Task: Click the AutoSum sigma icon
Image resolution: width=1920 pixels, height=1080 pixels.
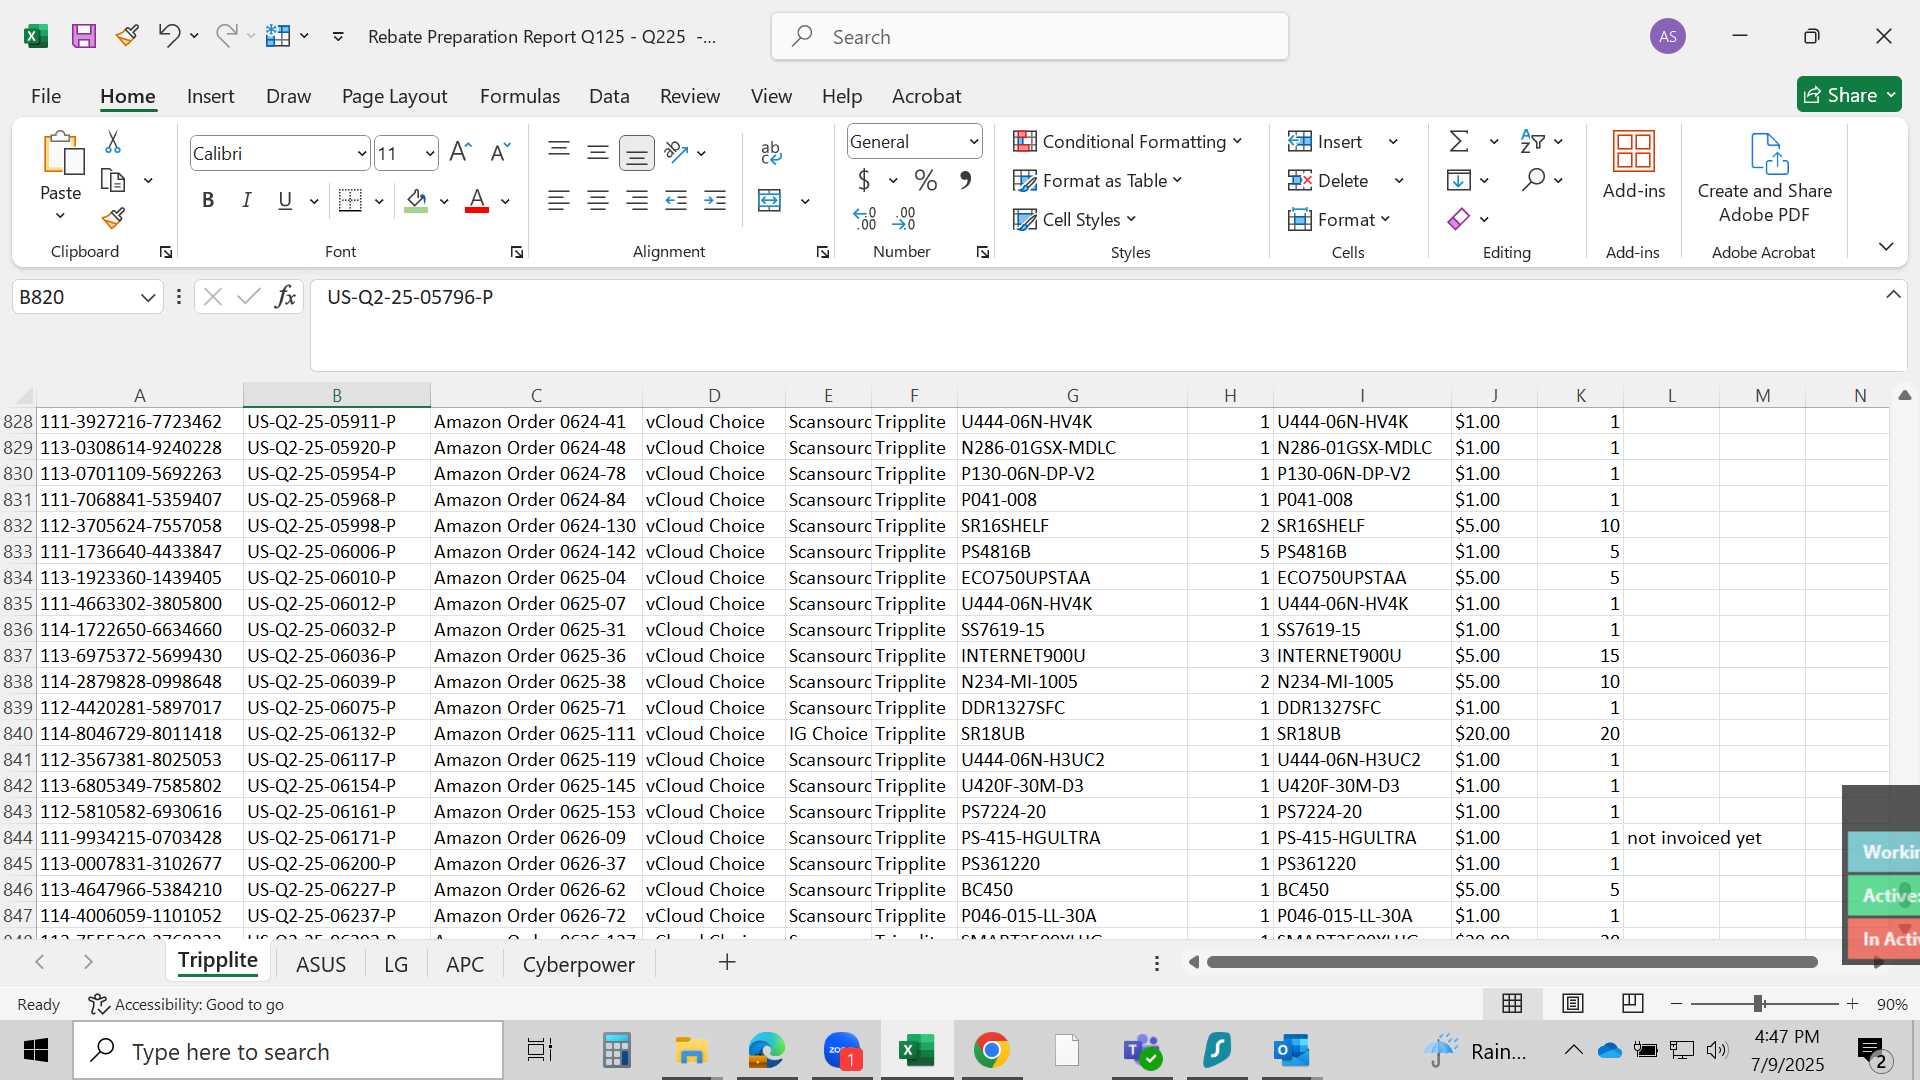Action: pos(1459,141)
